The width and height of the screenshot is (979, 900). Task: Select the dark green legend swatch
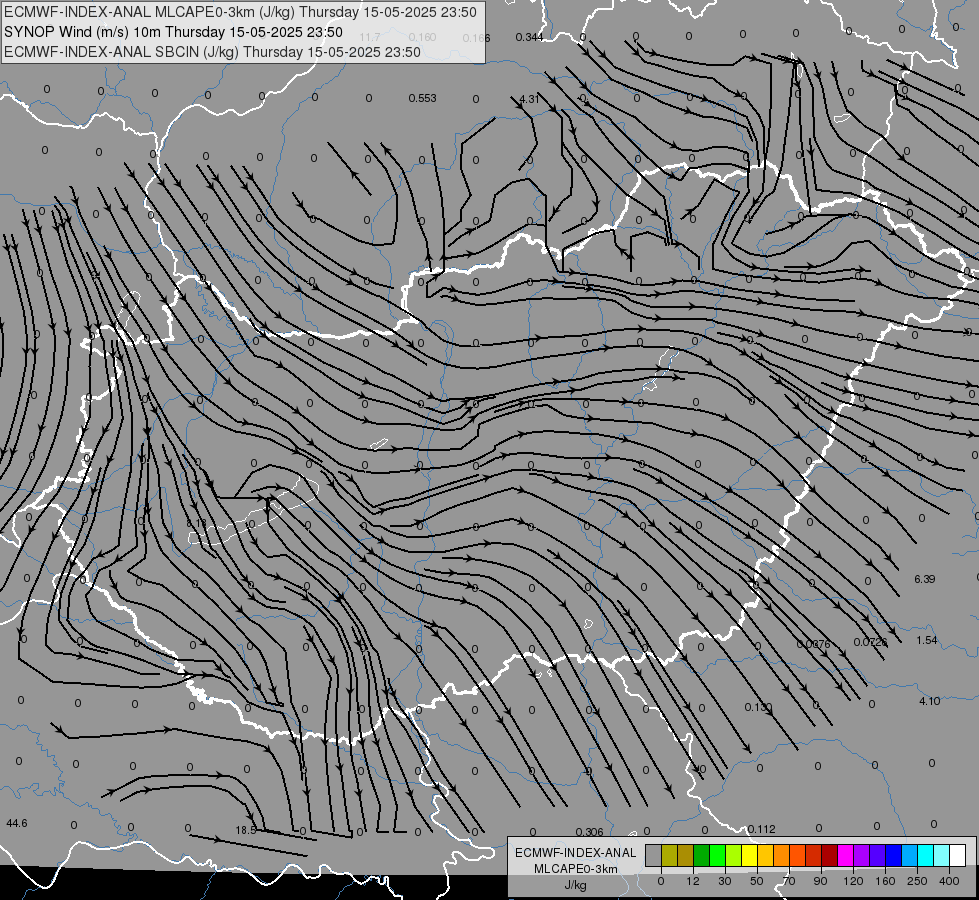[x=701, y=855]
